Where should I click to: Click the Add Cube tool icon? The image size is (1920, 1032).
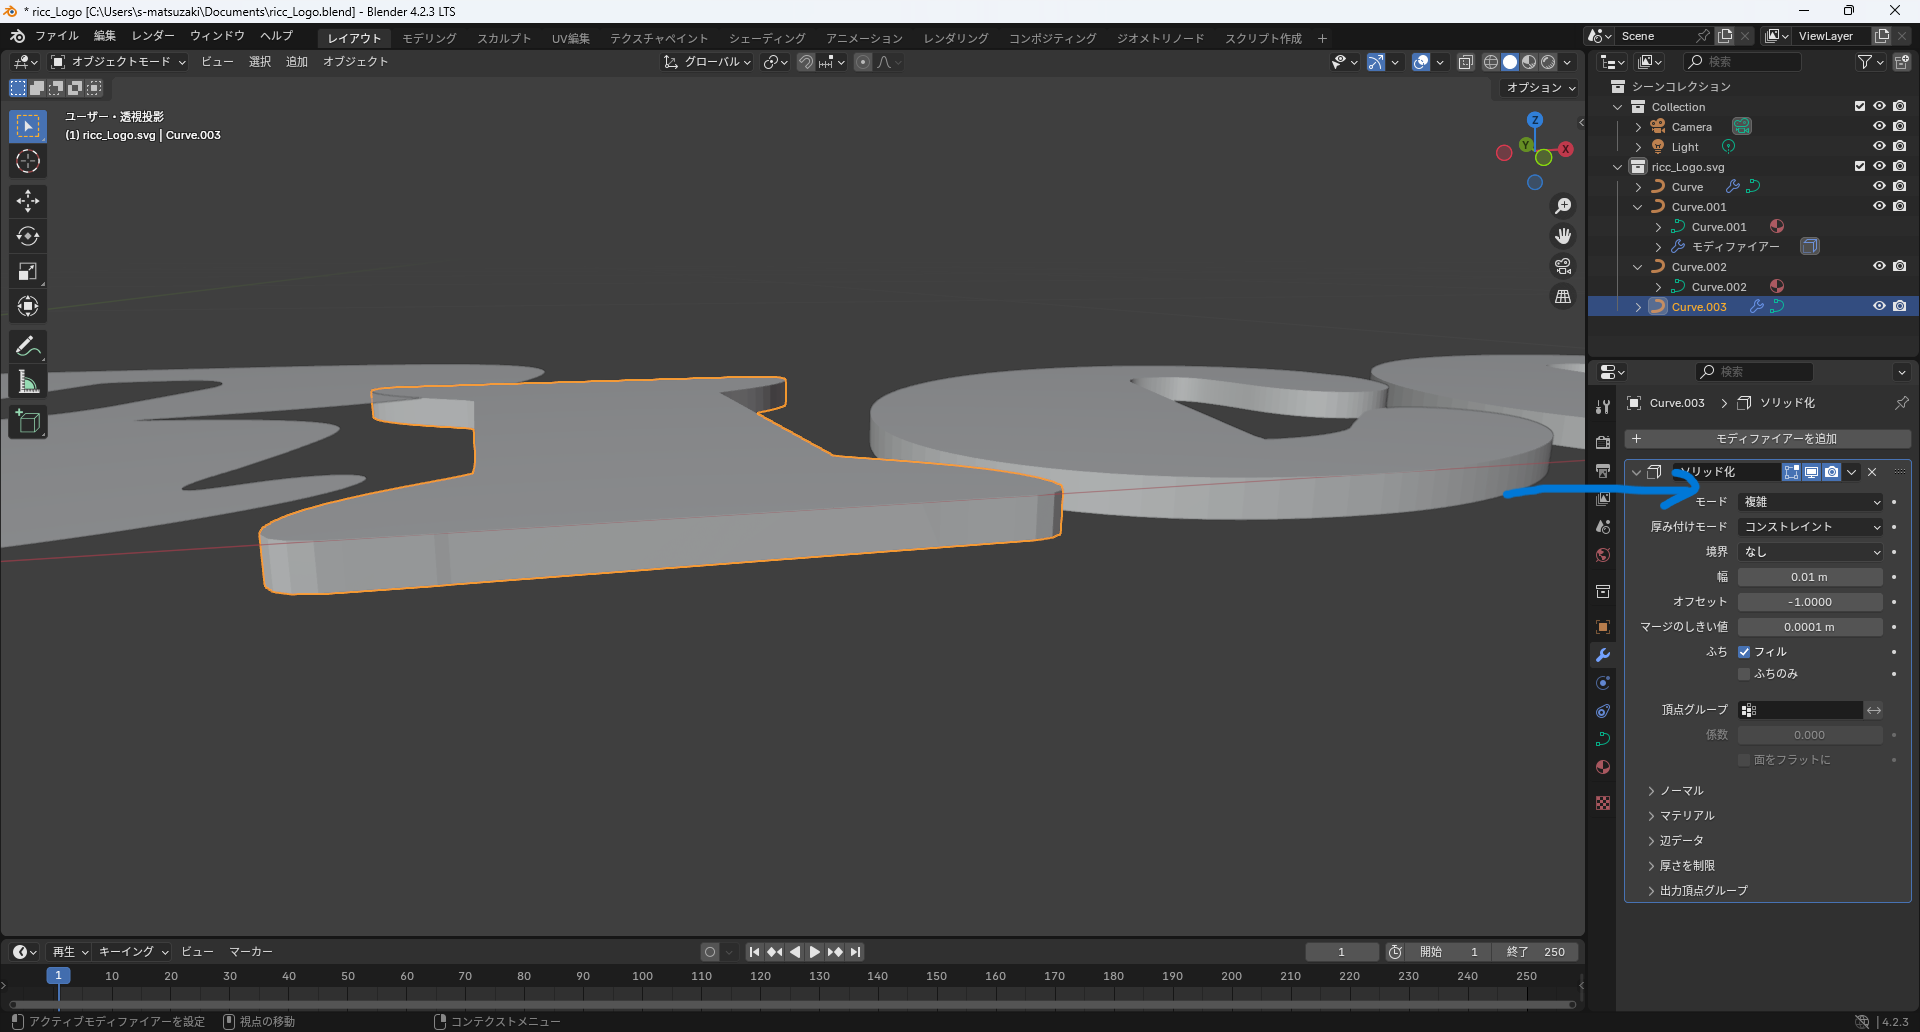click(28, 422)
